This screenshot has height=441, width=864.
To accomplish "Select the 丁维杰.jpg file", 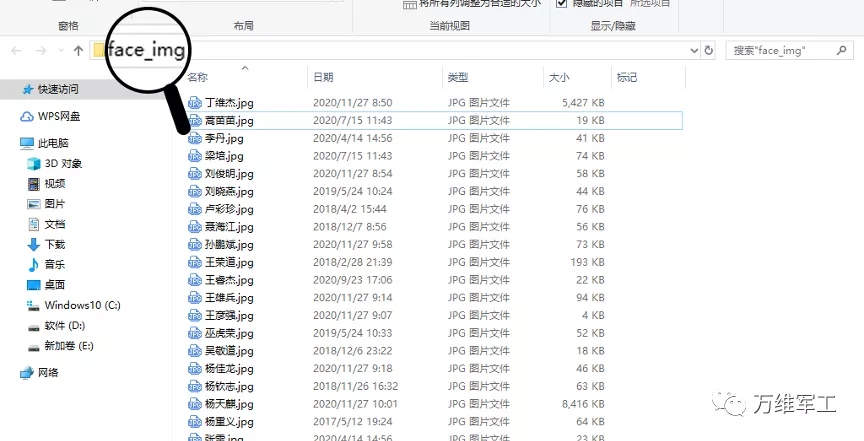I will coord(229,102).
